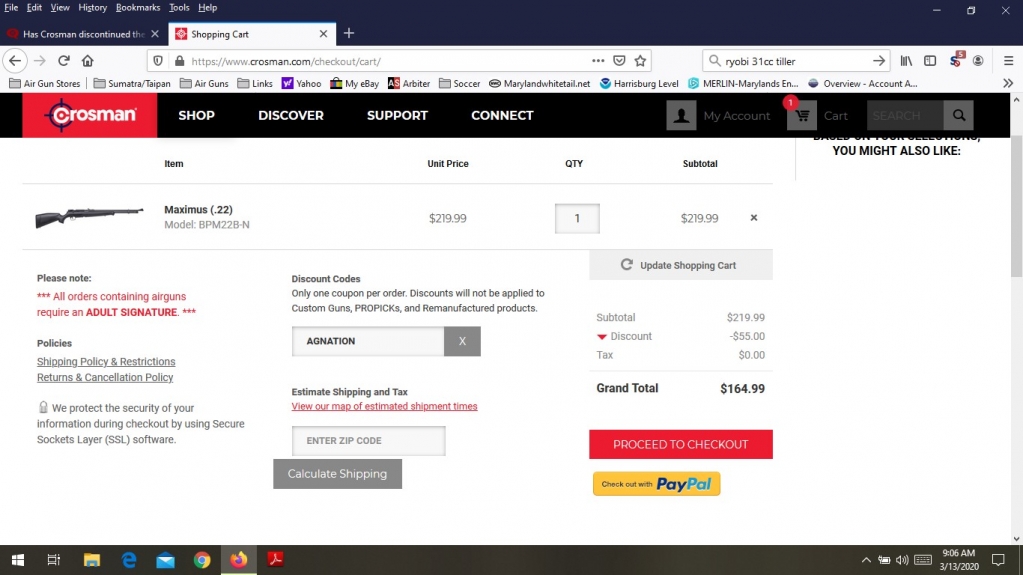Open Maximus (.22) product title
The height and width of the screenshot is (575, 1023).
pyautogui.click(x=198, y=210)
